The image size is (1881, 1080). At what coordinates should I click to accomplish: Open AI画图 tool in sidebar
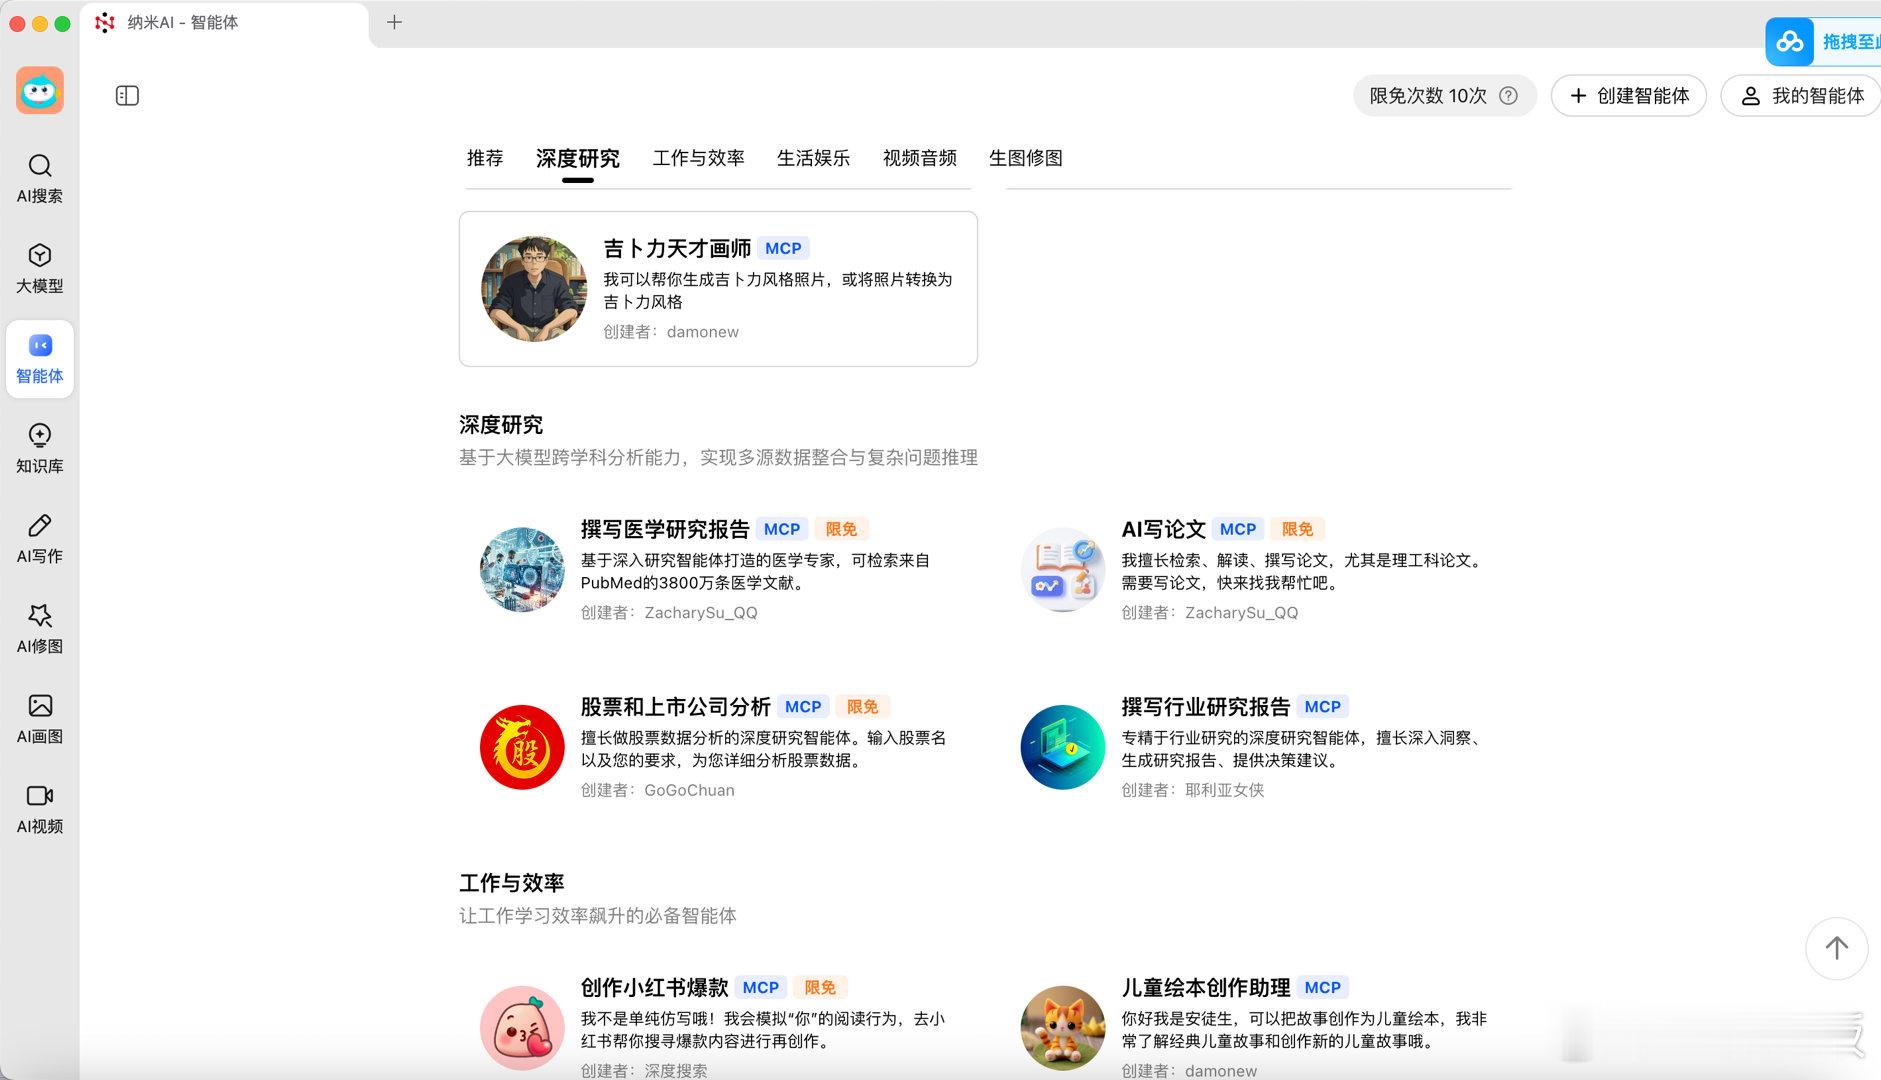tap(40, 719)
